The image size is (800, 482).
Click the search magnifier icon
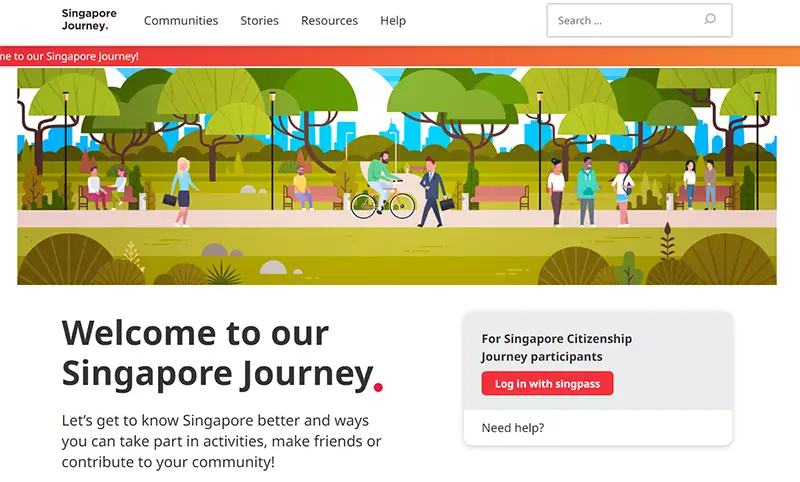coord(710,19)
